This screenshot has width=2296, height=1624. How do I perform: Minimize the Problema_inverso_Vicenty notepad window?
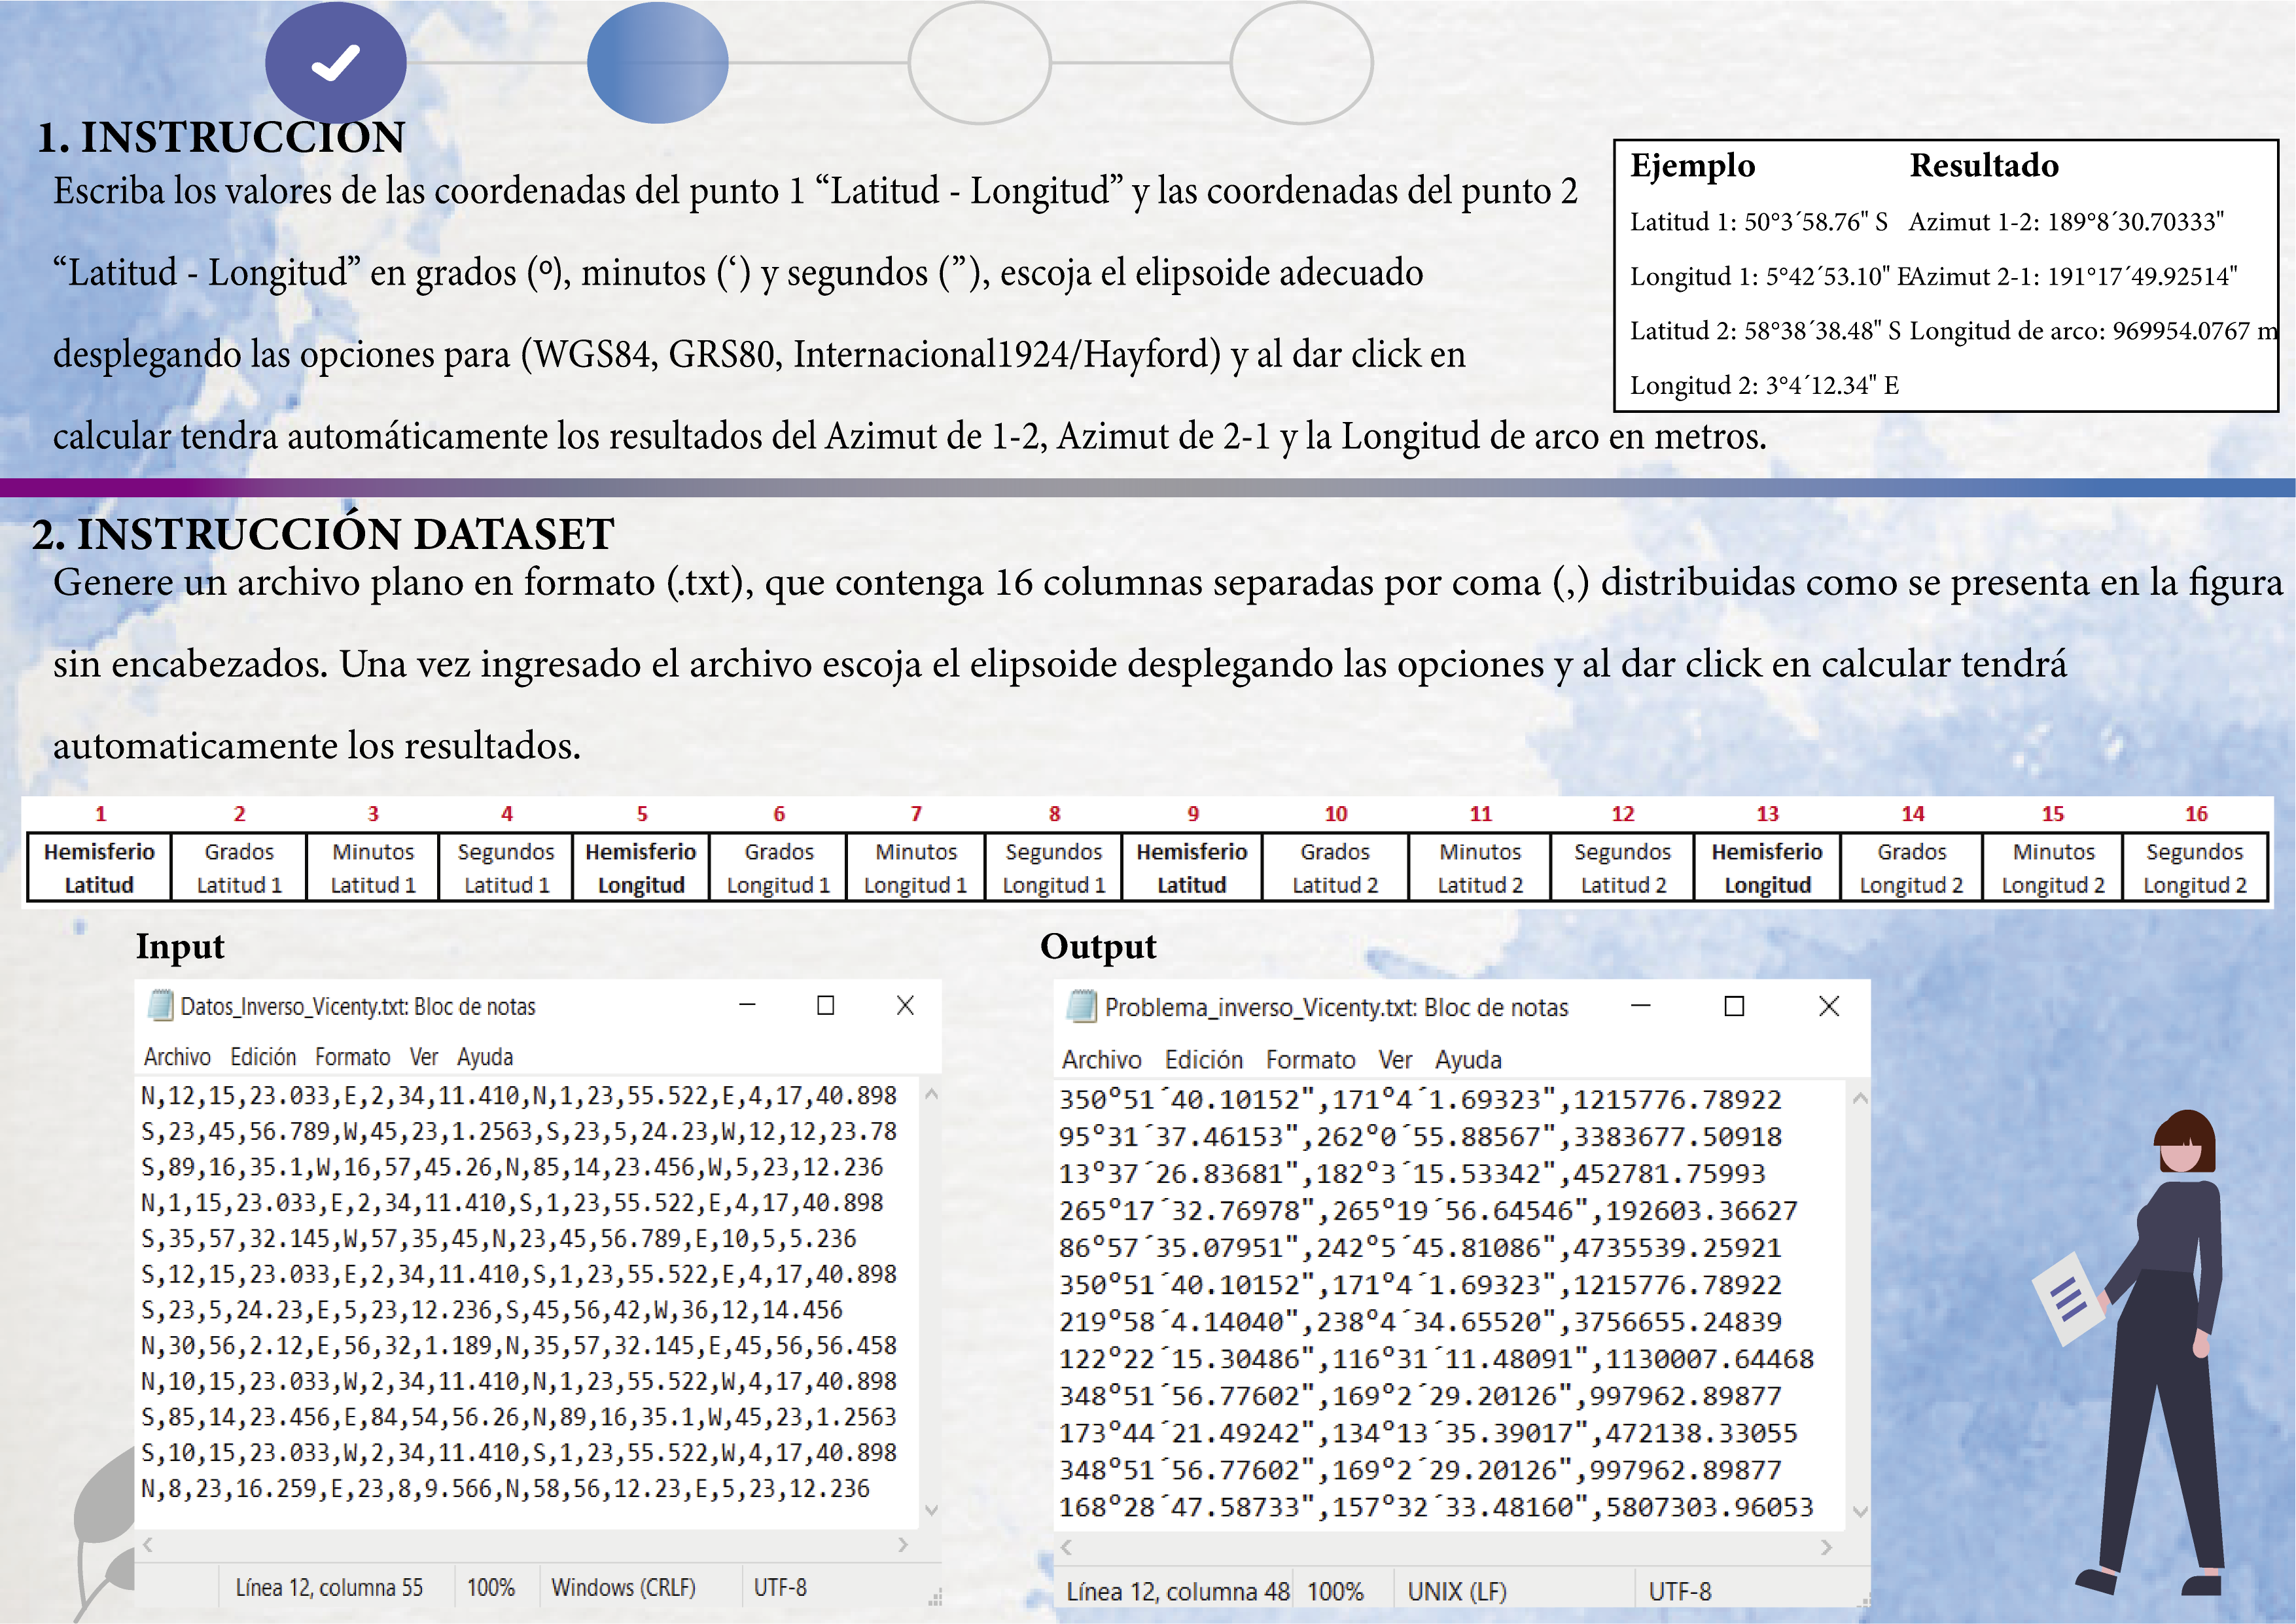click(x=1640, y=1007)
